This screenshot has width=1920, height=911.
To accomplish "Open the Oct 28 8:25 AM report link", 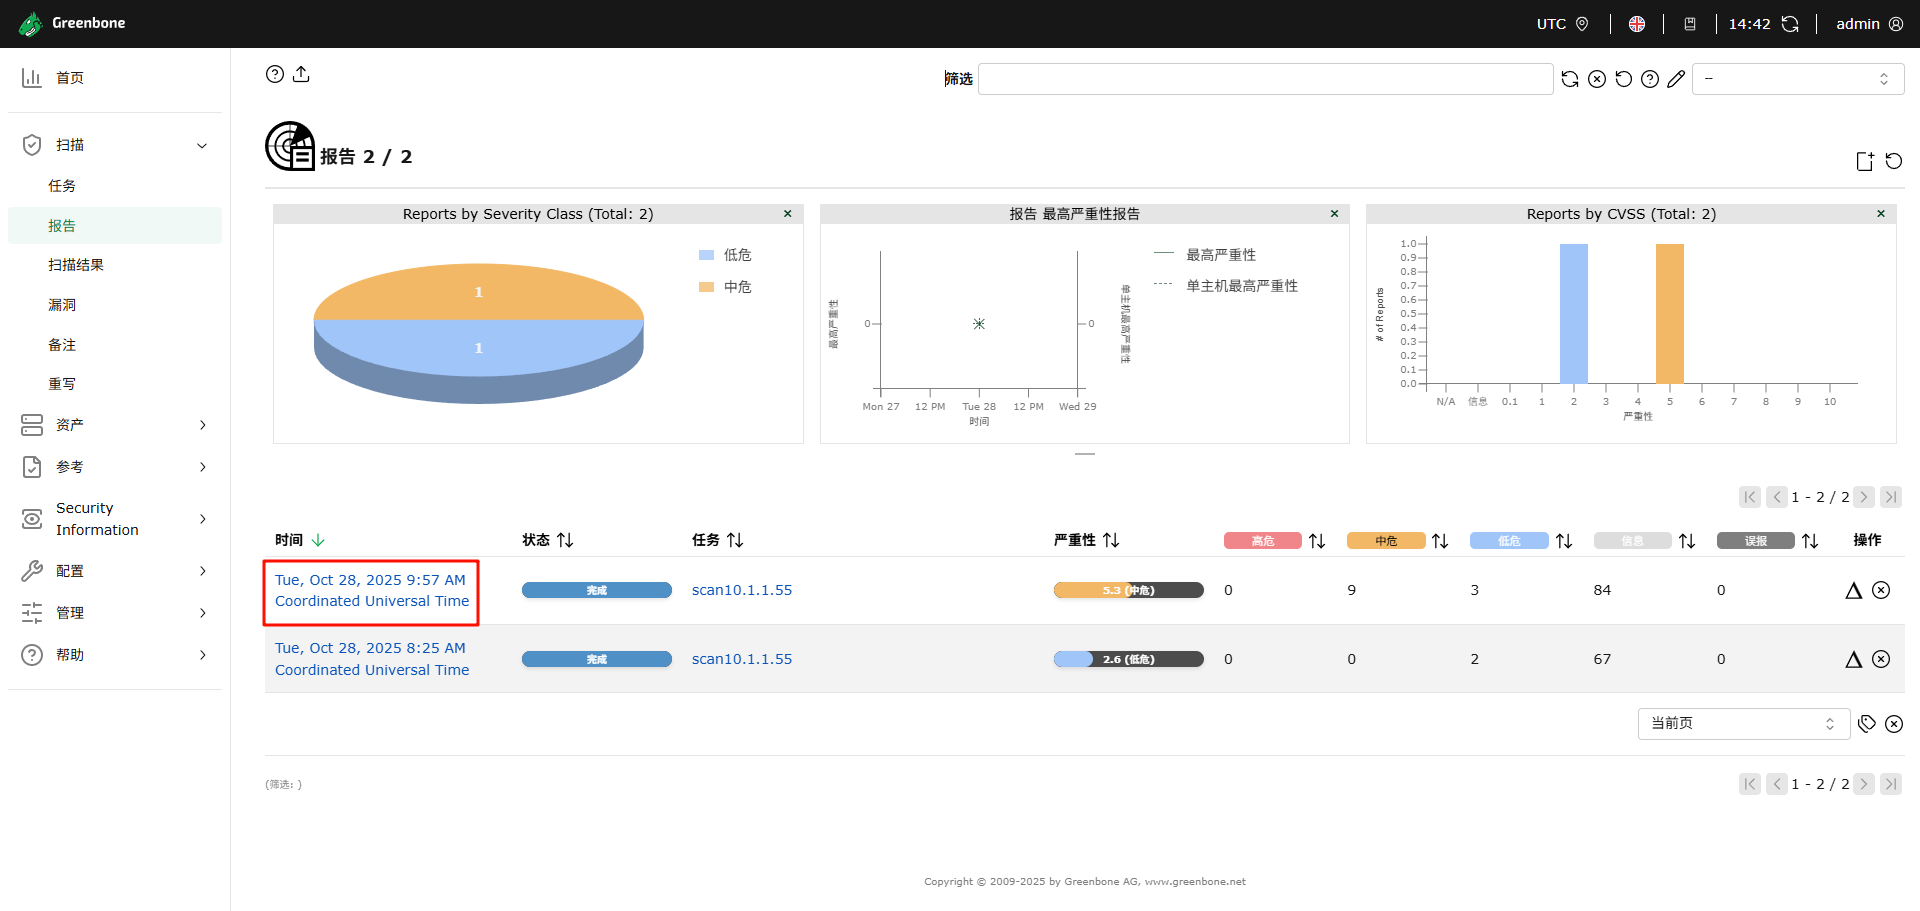I will [x=372, y=659].
